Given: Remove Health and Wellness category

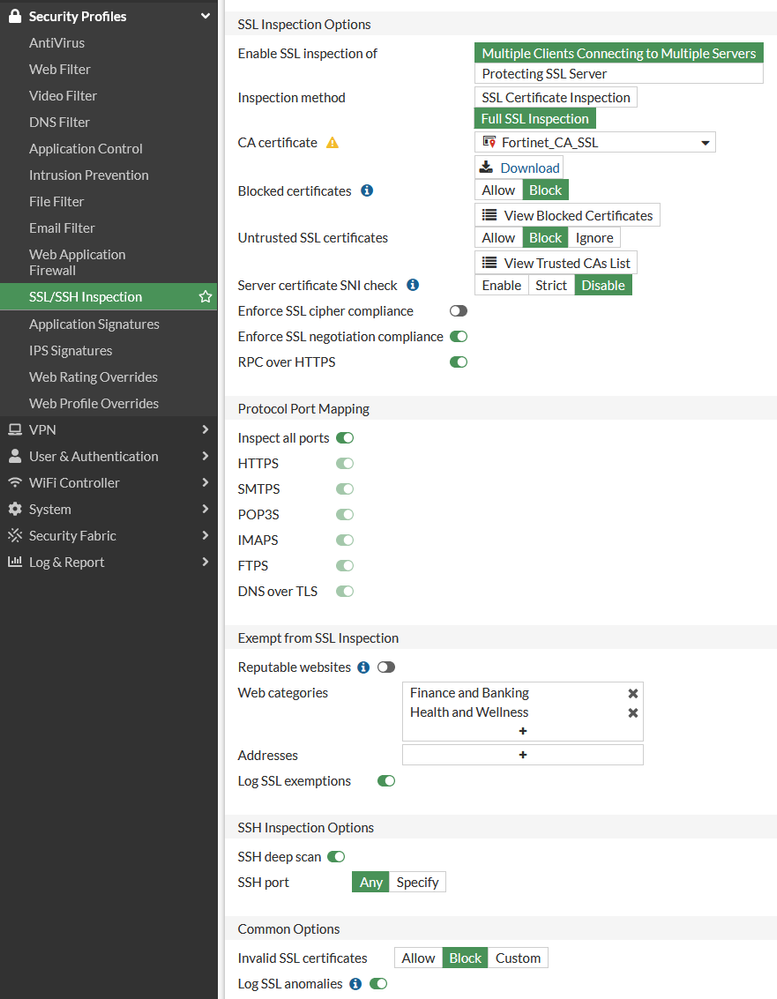Looking at the screenshot, I should (632, 713).
